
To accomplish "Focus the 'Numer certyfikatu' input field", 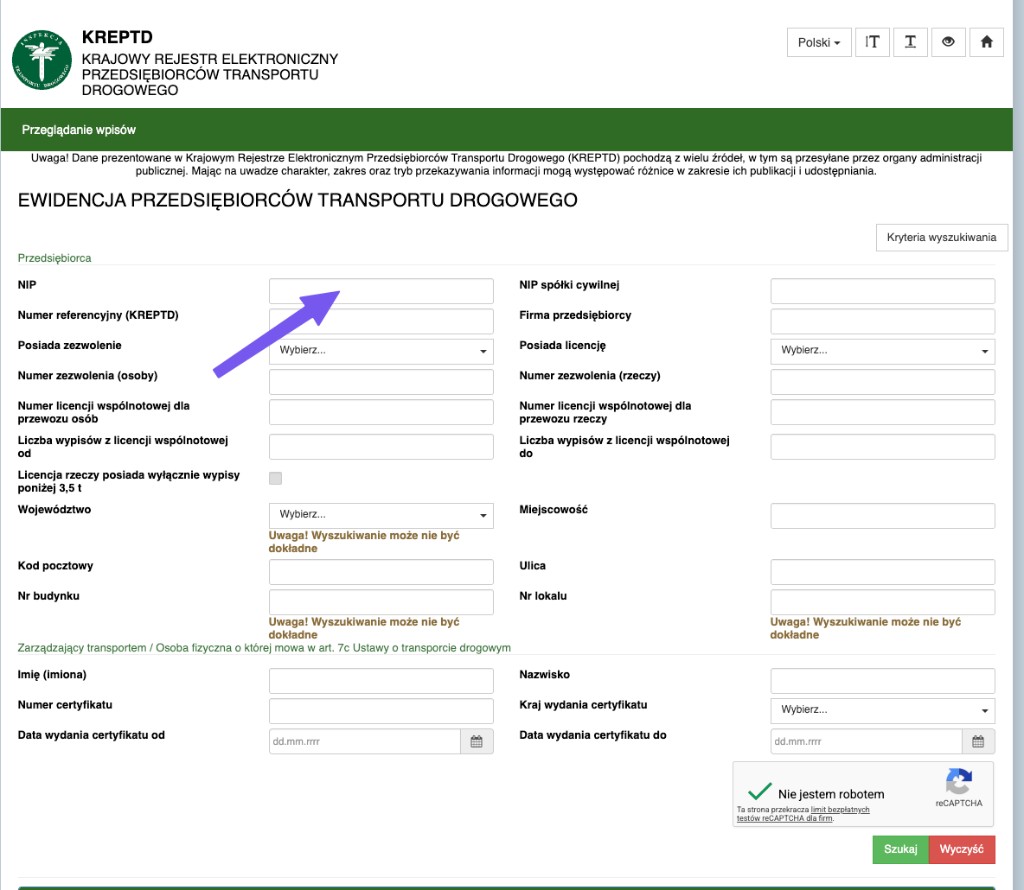I will click(381, 711).
